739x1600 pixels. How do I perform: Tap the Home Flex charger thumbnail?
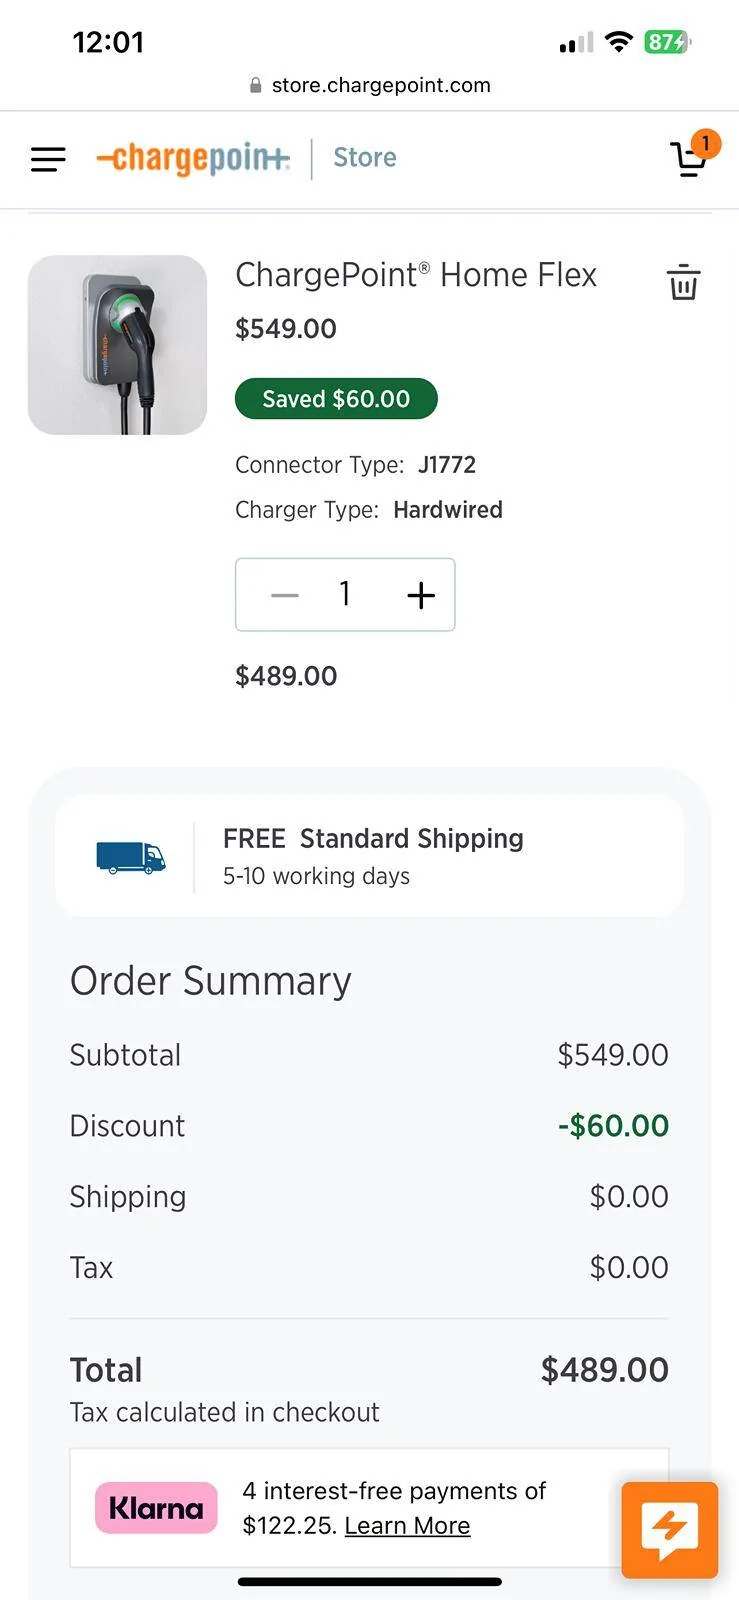pos(117,345)
